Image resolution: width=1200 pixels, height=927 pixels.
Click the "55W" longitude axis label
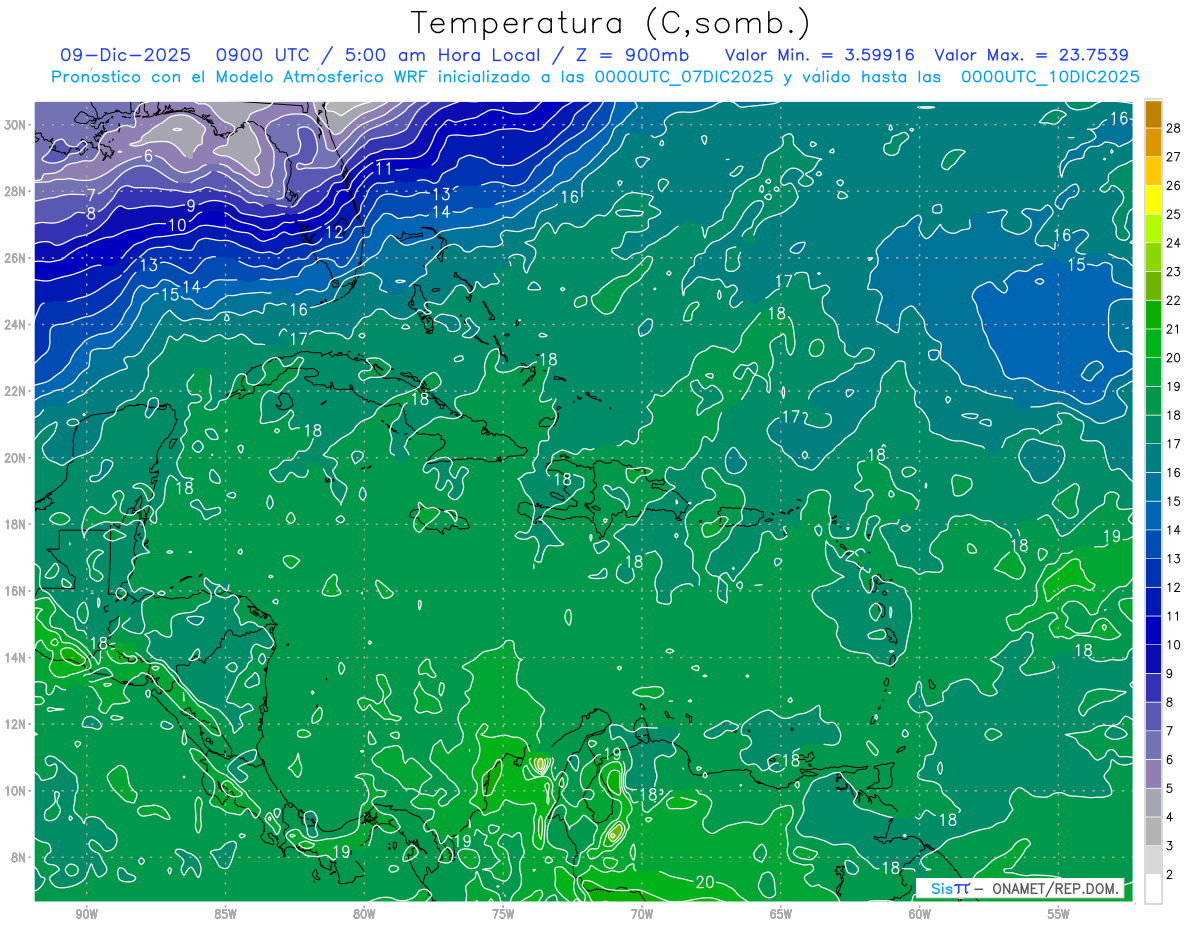pyautogui.click(x=1059, y=914)
